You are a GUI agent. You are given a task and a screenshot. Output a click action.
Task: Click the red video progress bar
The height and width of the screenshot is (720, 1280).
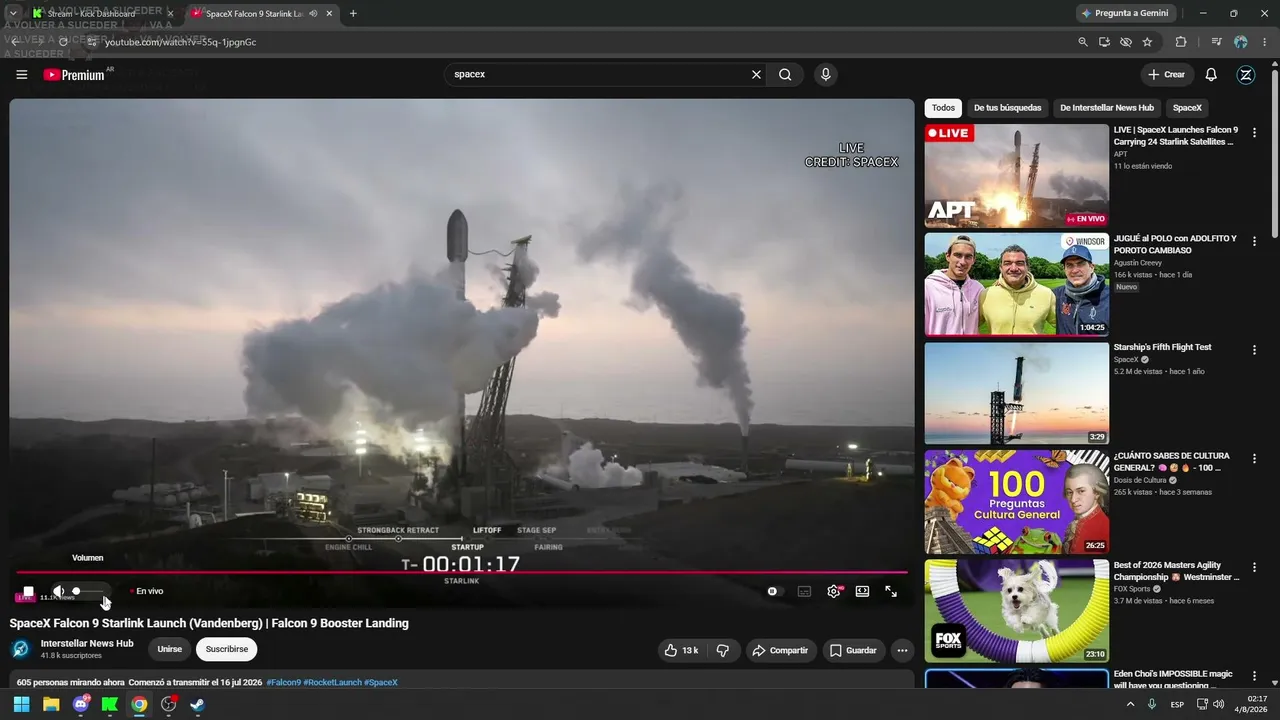(x=461, y=572)
